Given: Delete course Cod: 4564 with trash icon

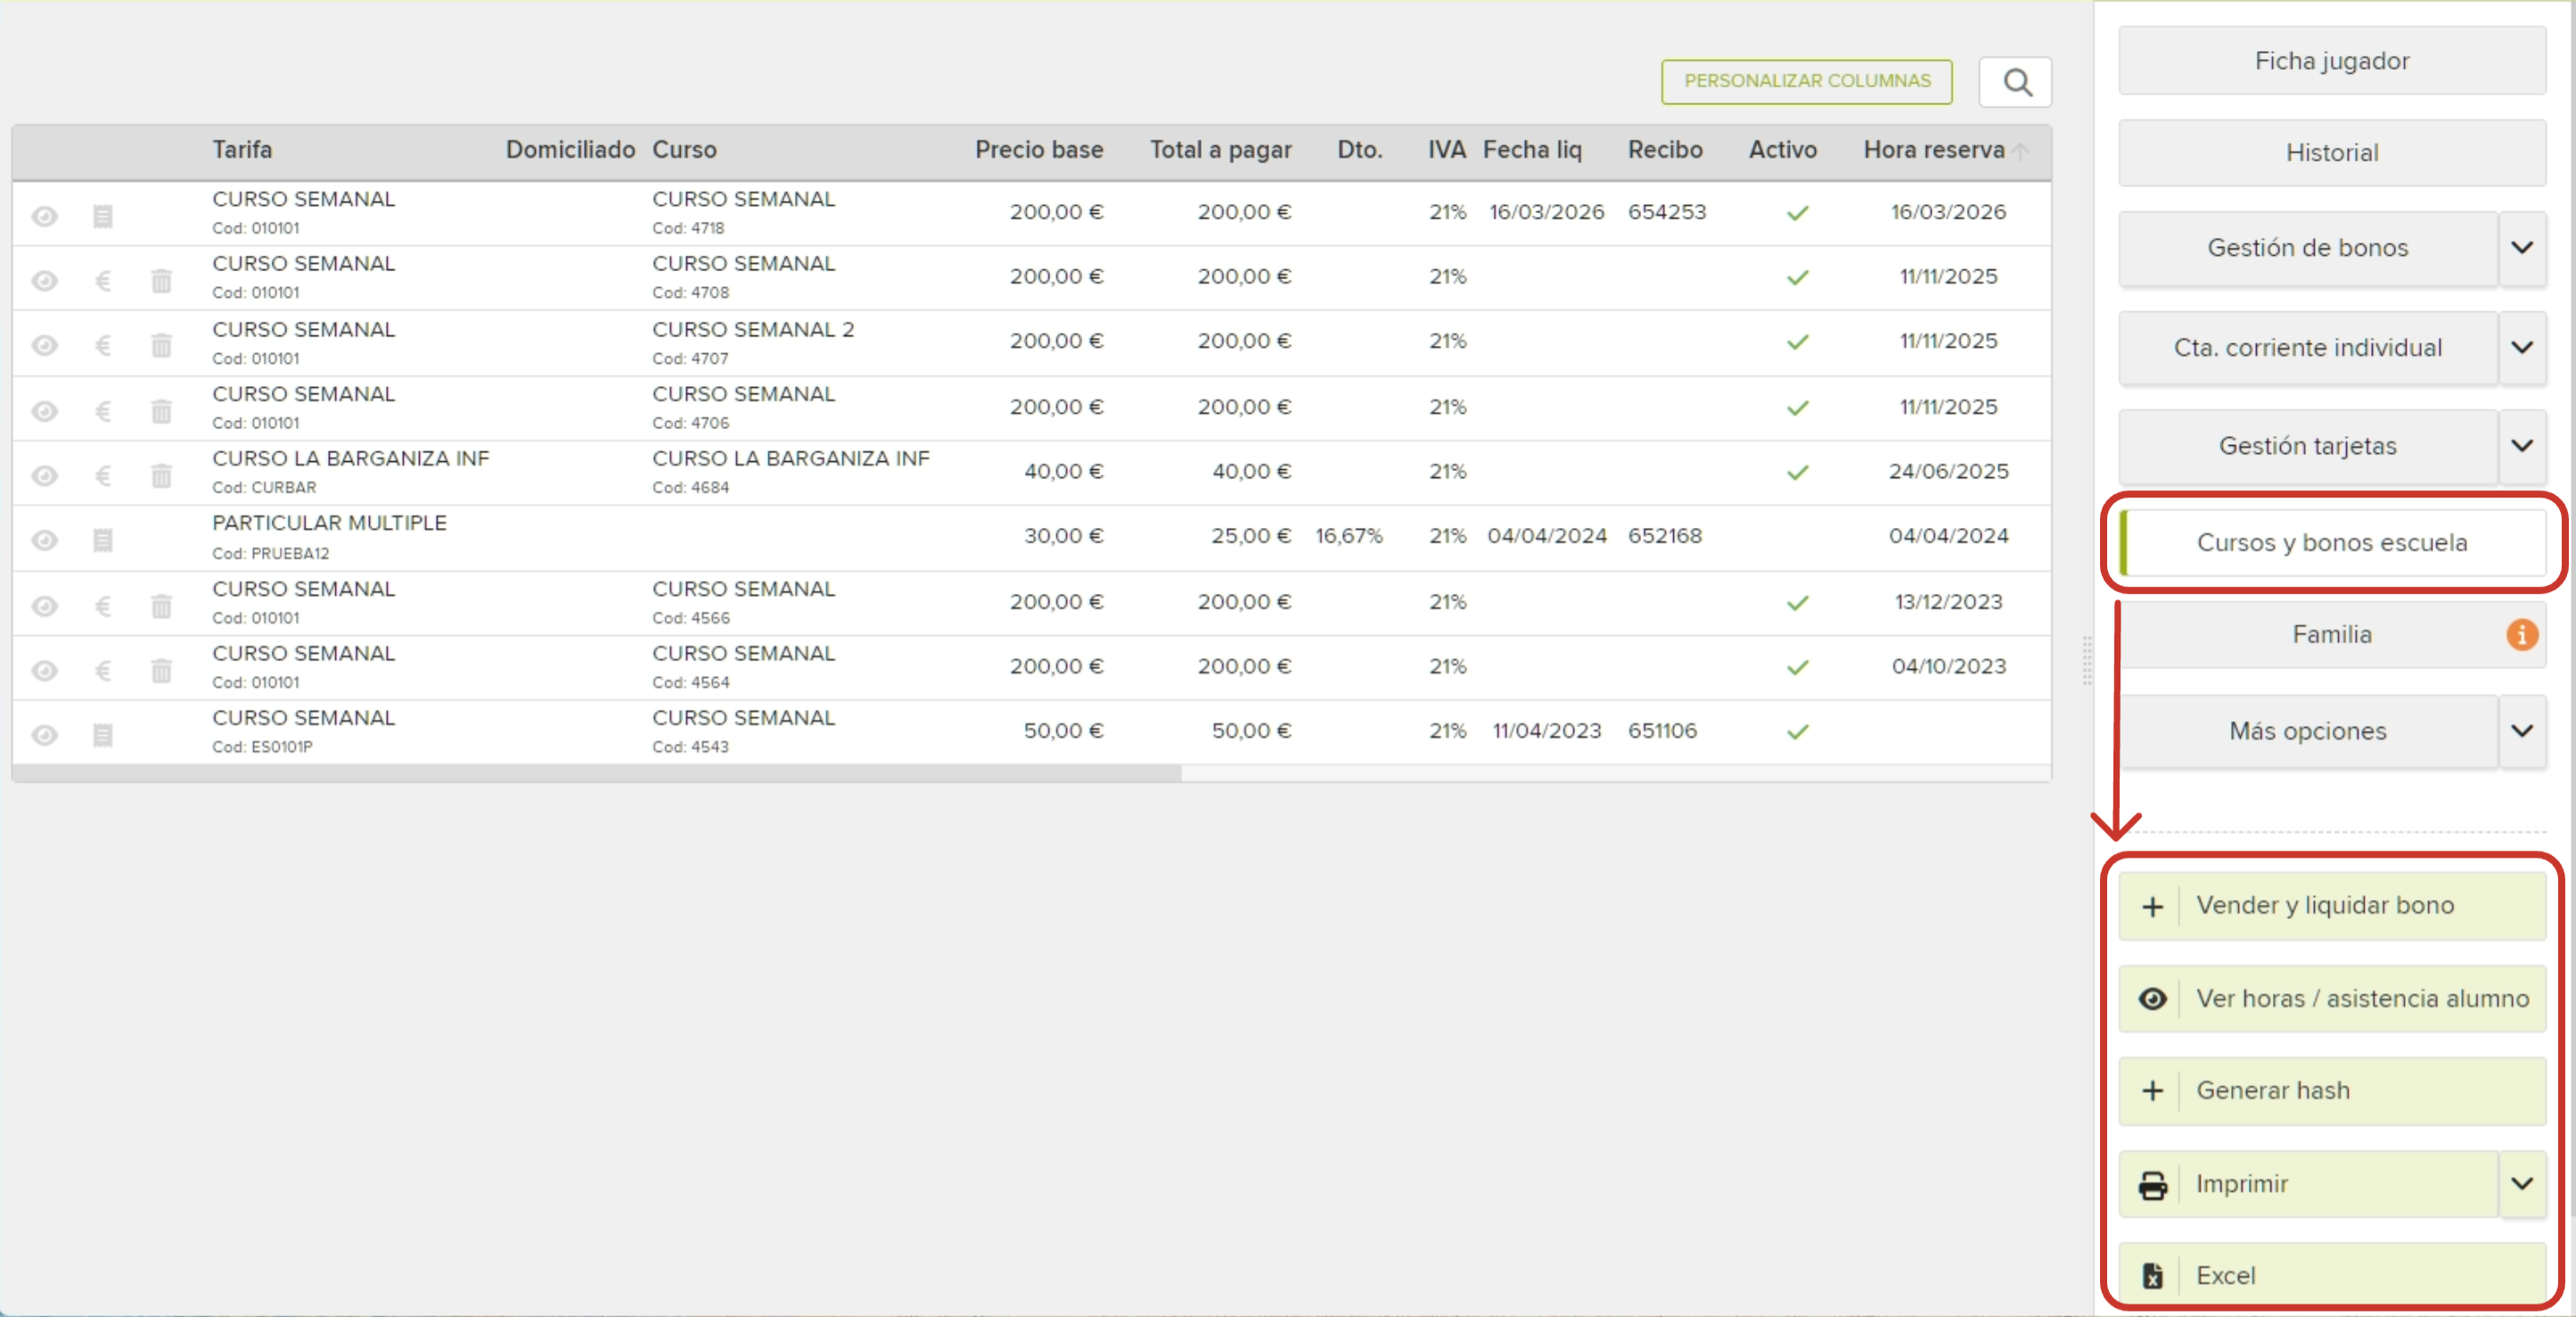Looking at the screenshot, I should tap(161, 671).
